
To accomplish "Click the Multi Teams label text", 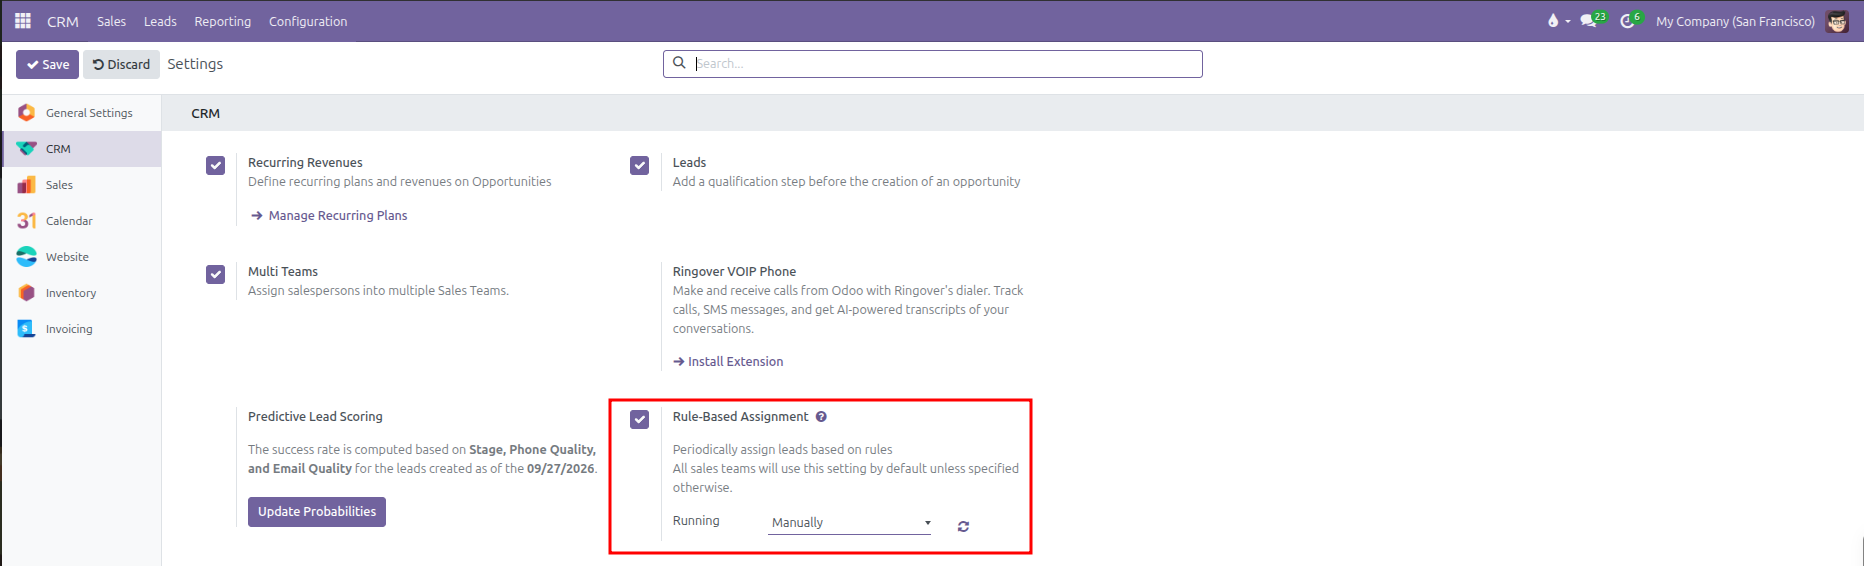I will point(283,272).
